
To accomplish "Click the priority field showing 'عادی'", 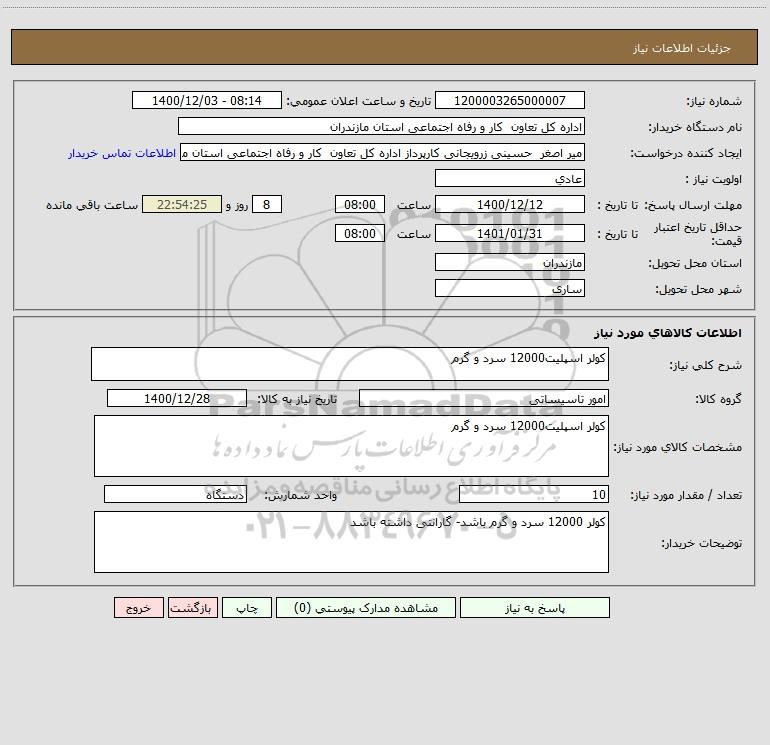I will tap(510, 178).
